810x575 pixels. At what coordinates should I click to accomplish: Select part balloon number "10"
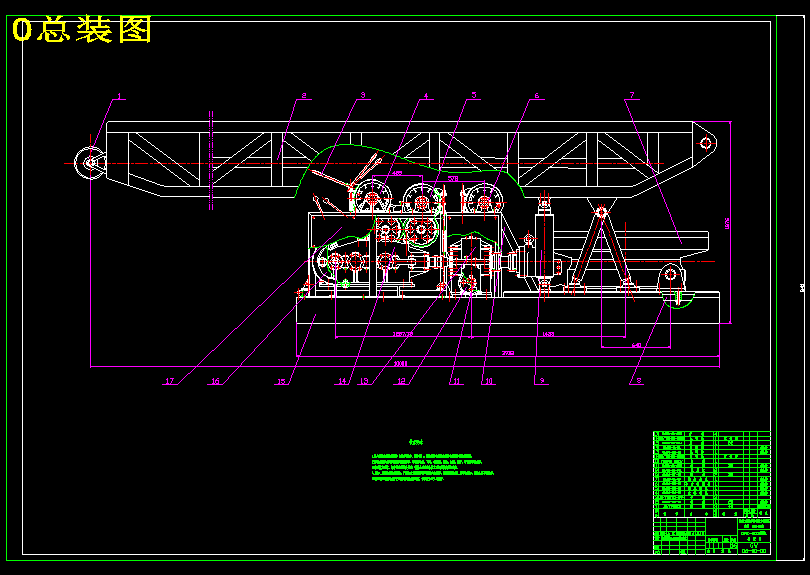[x=489, y=381]
